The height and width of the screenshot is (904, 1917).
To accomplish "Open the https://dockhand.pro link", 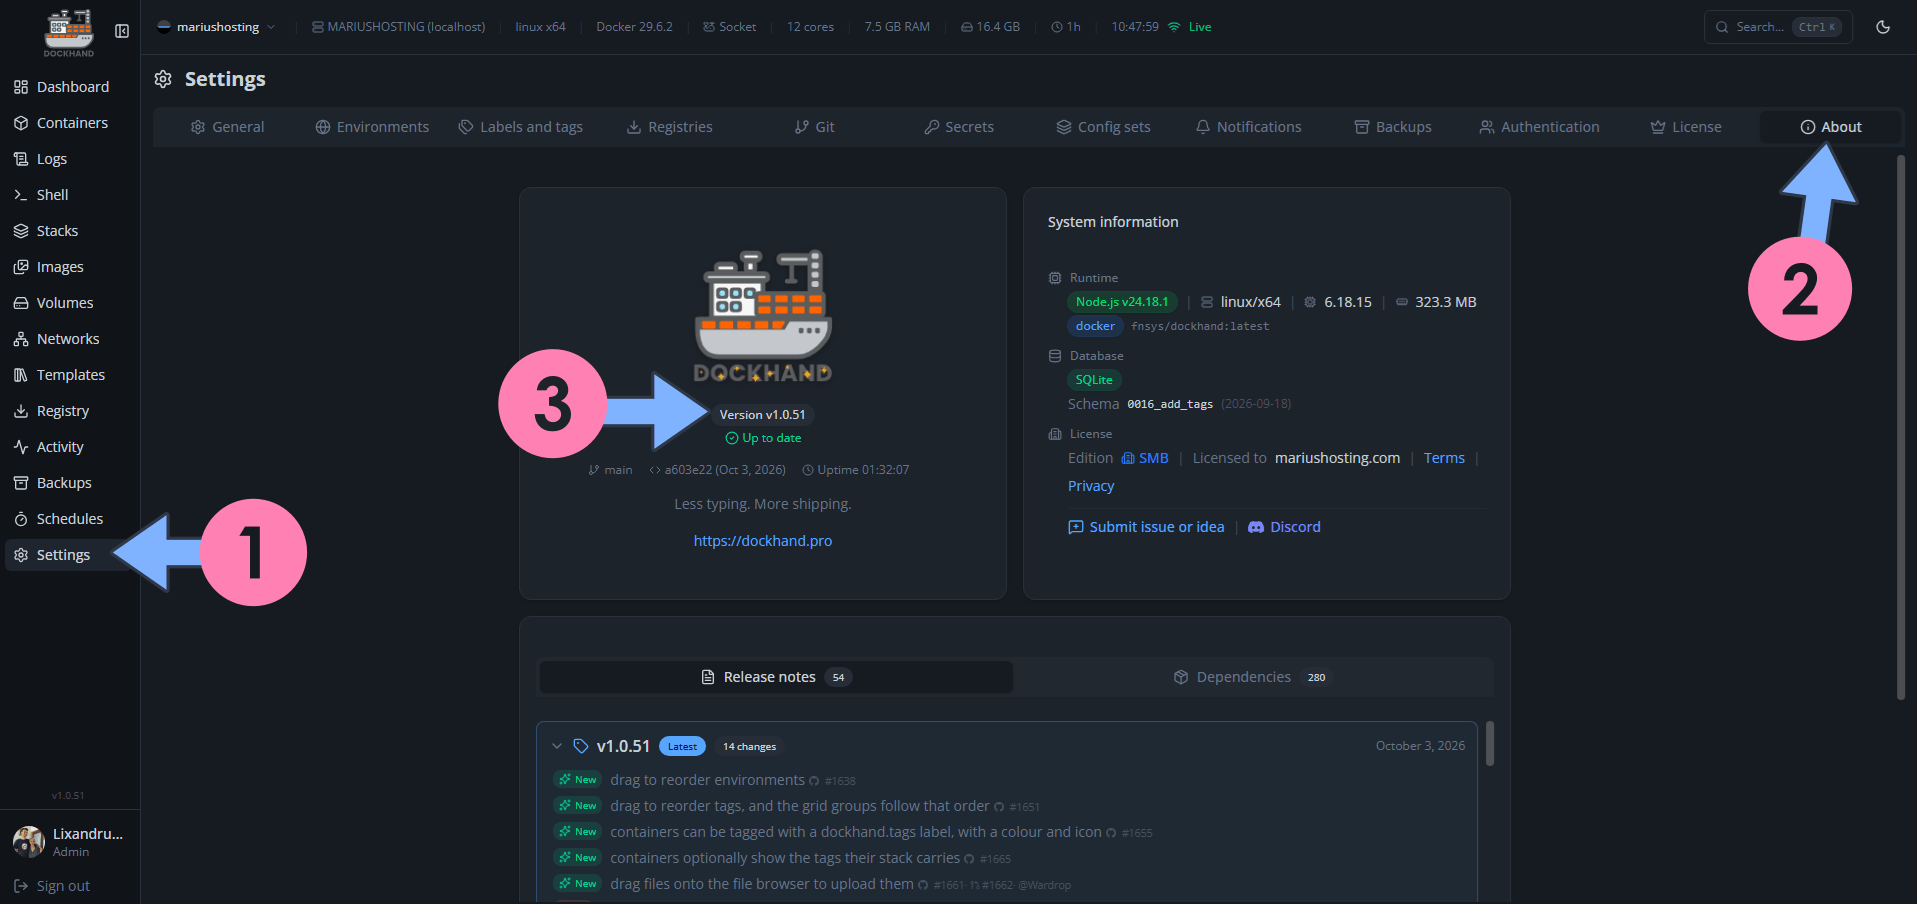I will 763,541.
